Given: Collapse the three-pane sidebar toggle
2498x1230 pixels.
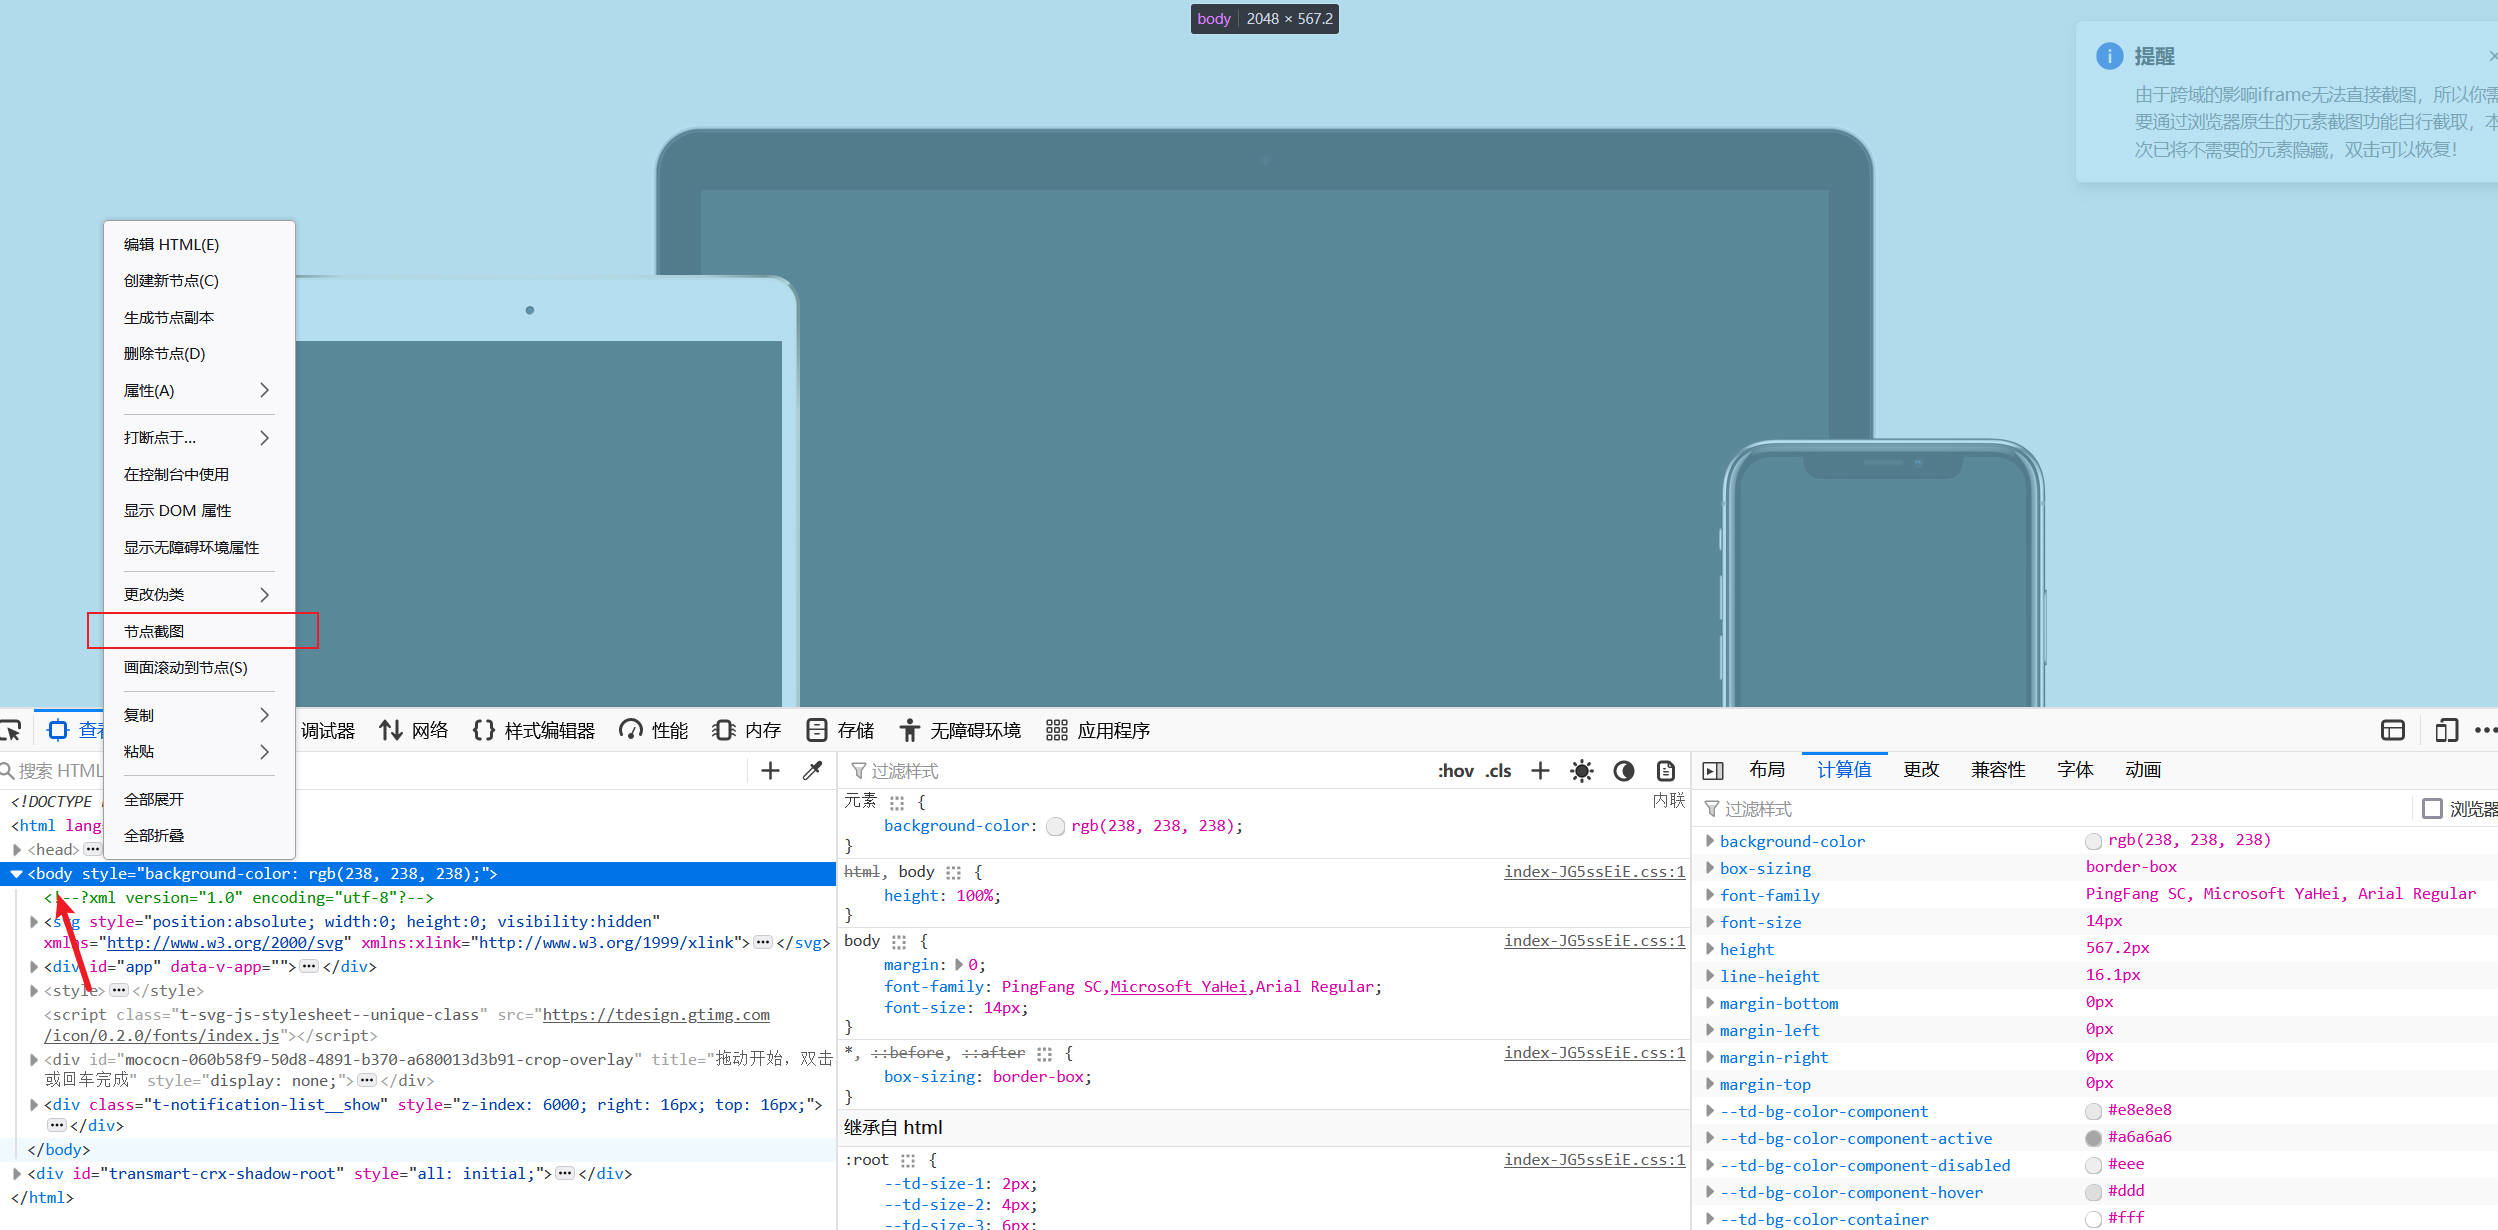Looking at the screenshot, I should click(x=1713, y=771).
